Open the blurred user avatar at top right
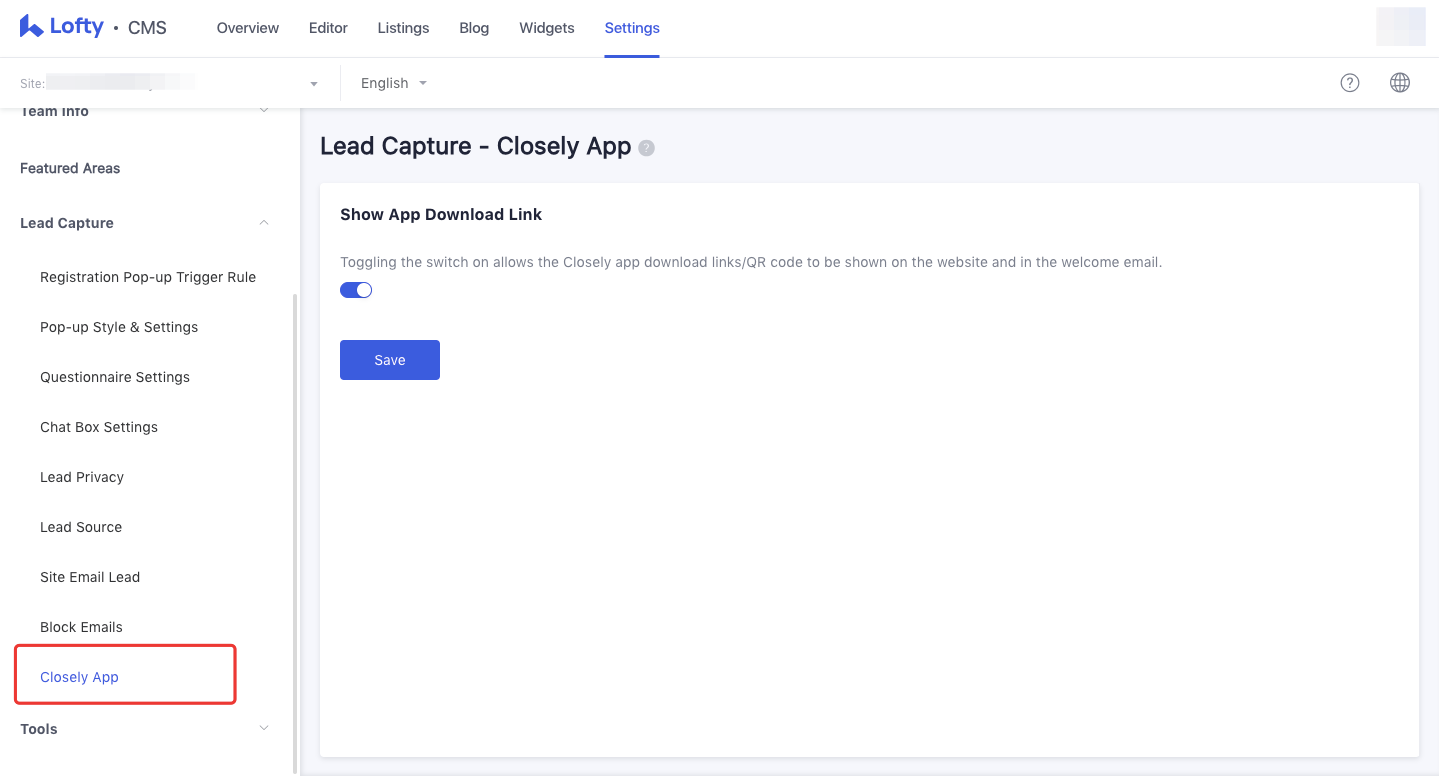 pos(1401,27)
